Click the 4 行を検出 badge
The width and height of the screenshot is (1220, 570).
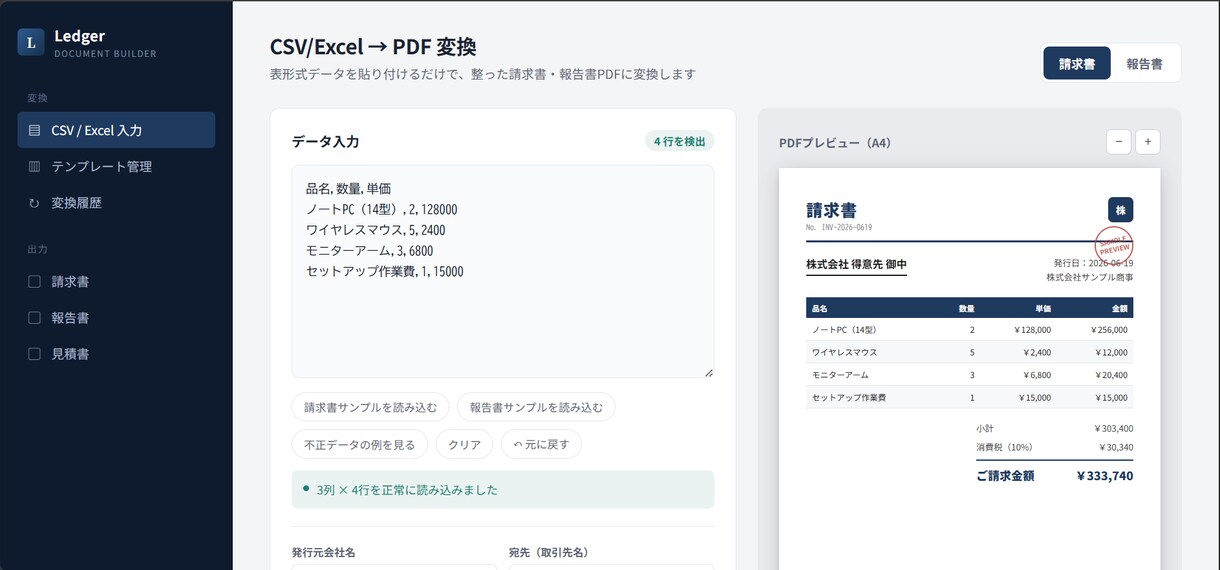tap(680, 141)
